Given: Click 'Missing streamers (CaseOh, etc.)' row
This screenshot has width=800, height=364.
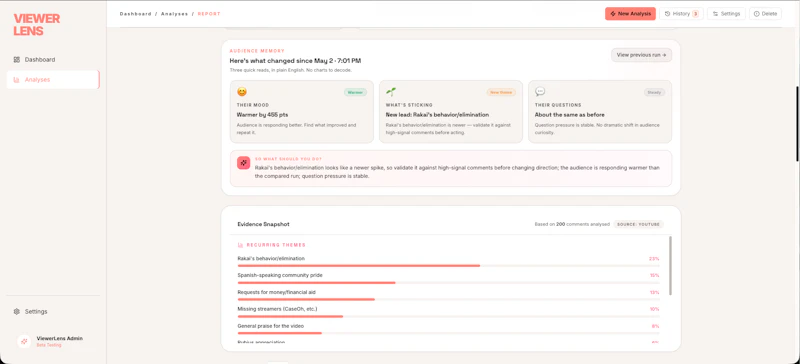Looking at the screenshot, I should point(448,312).
